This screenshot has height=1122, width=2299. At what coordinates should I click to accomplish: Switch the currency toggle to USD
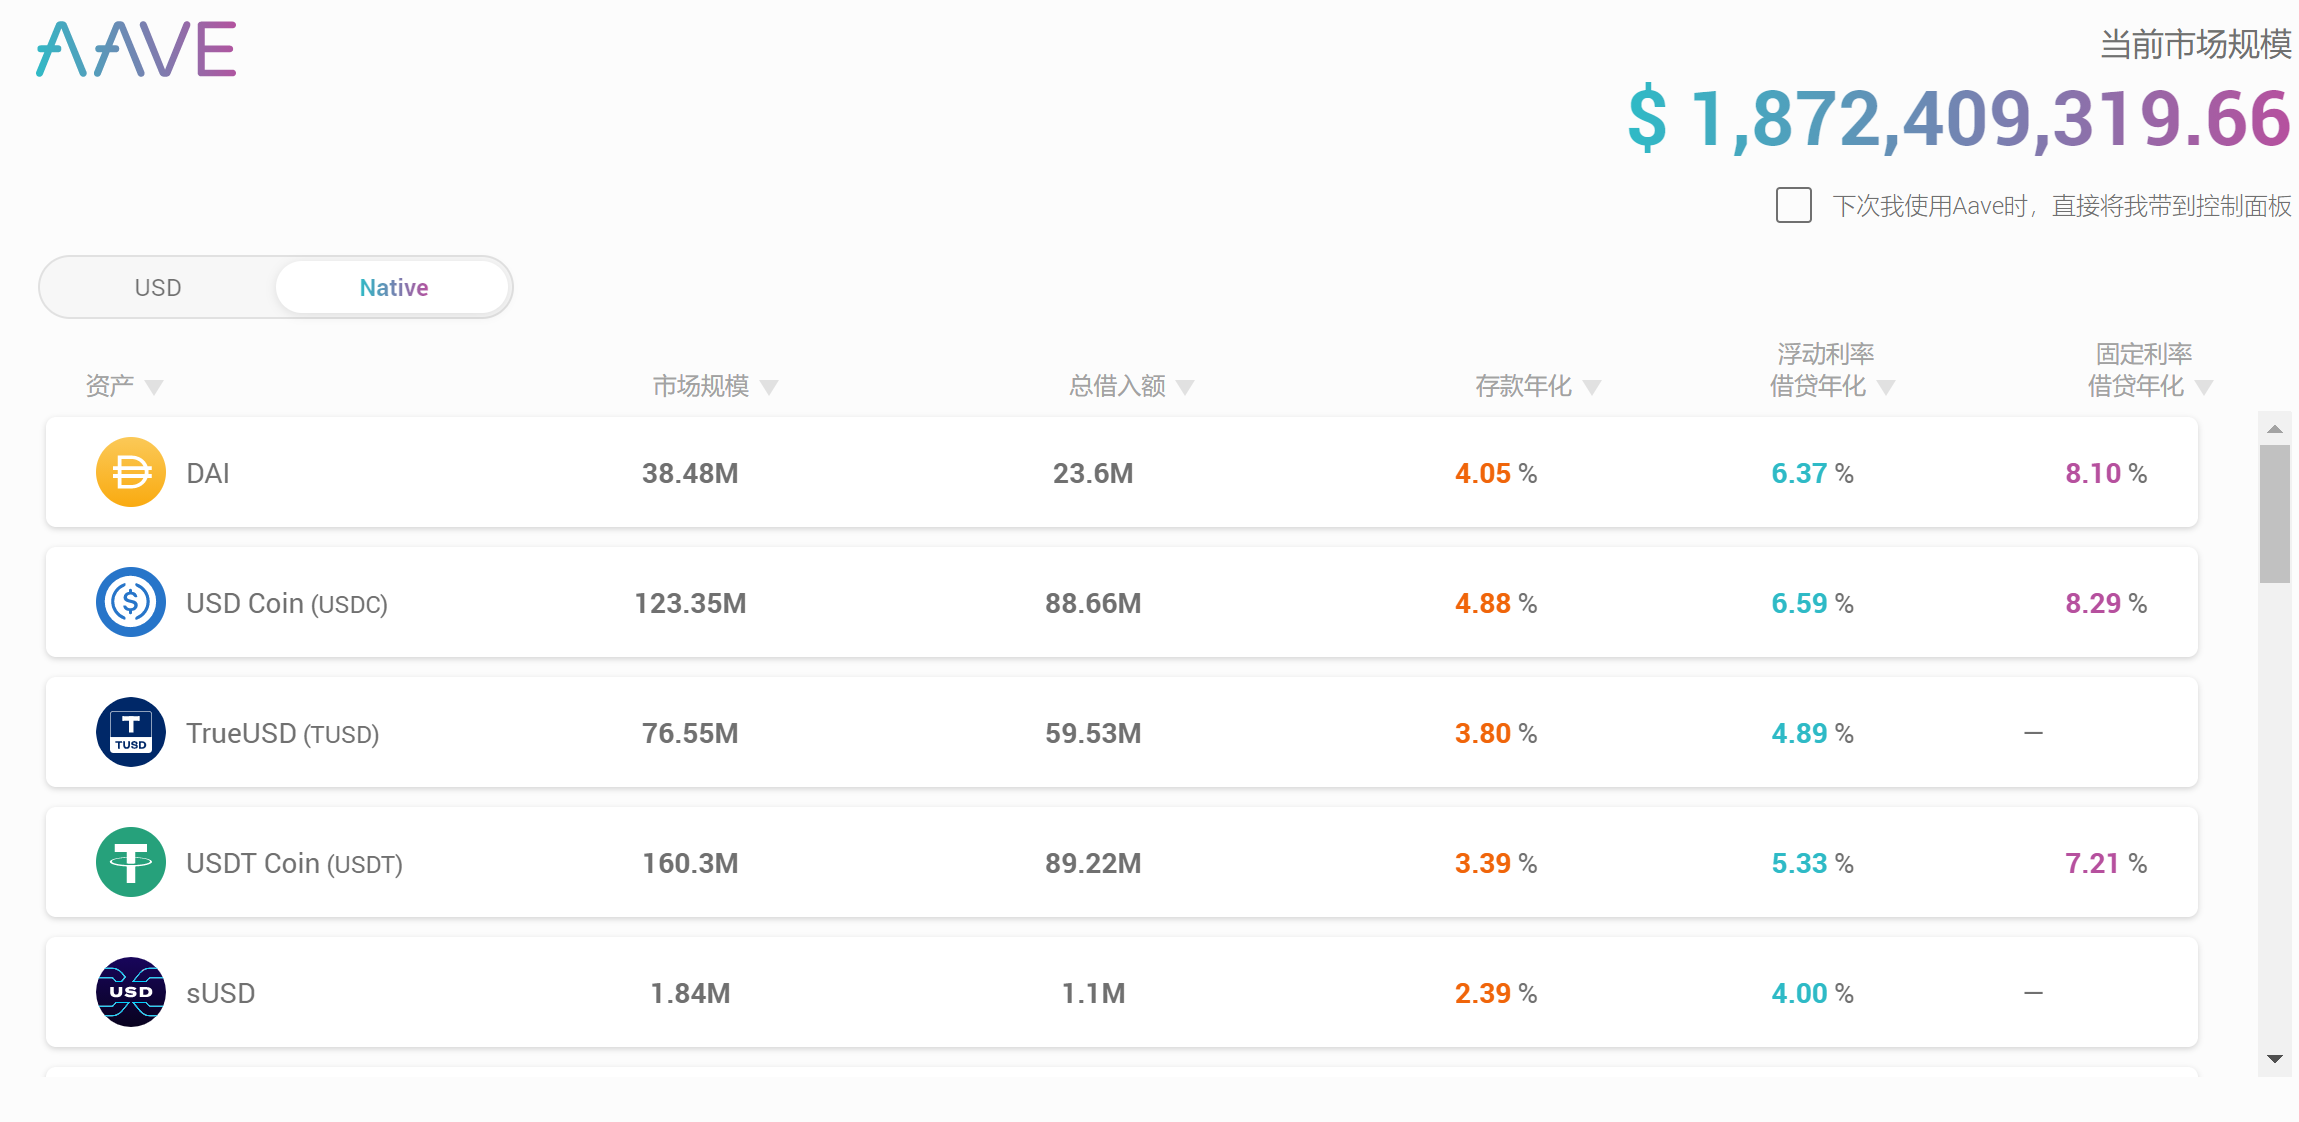click(158, 288)
